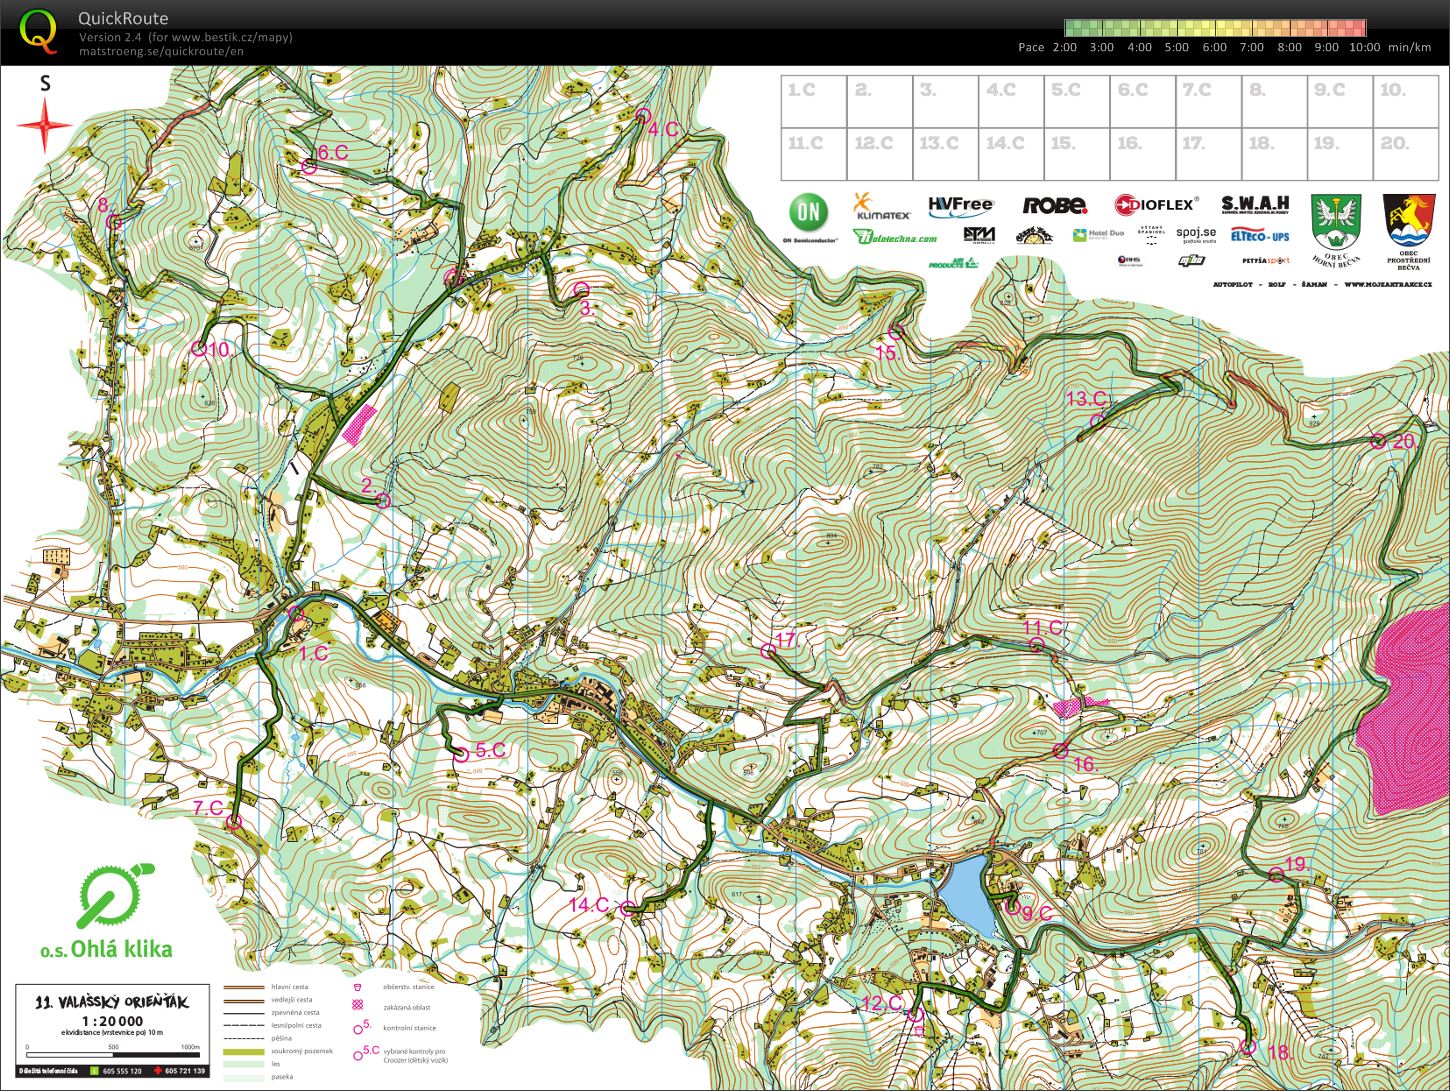
Task: Click the red north compass star
Action: point(44,126)
